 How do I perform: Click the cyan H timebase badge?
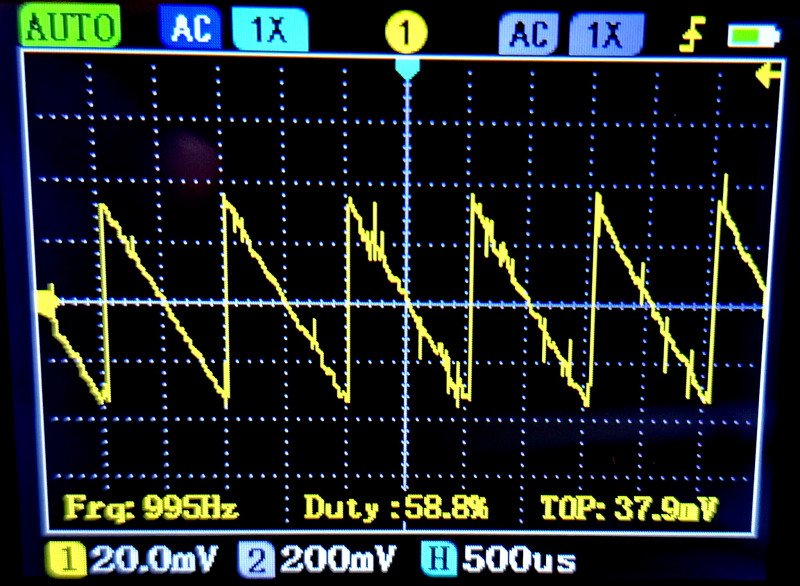(x=434, y=557)
